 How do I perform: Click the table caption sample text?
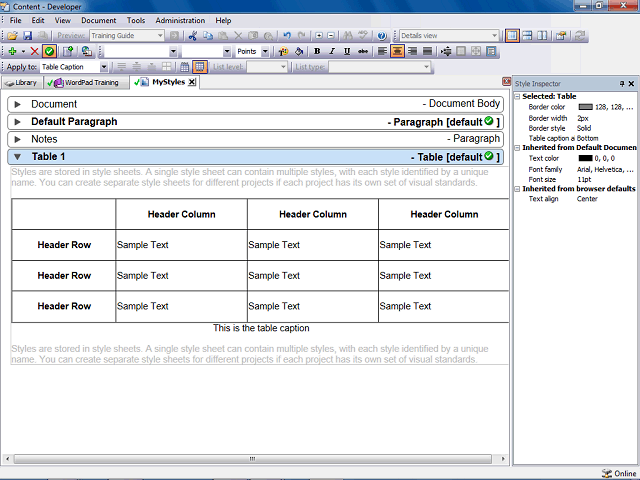[x=261, y=328]
